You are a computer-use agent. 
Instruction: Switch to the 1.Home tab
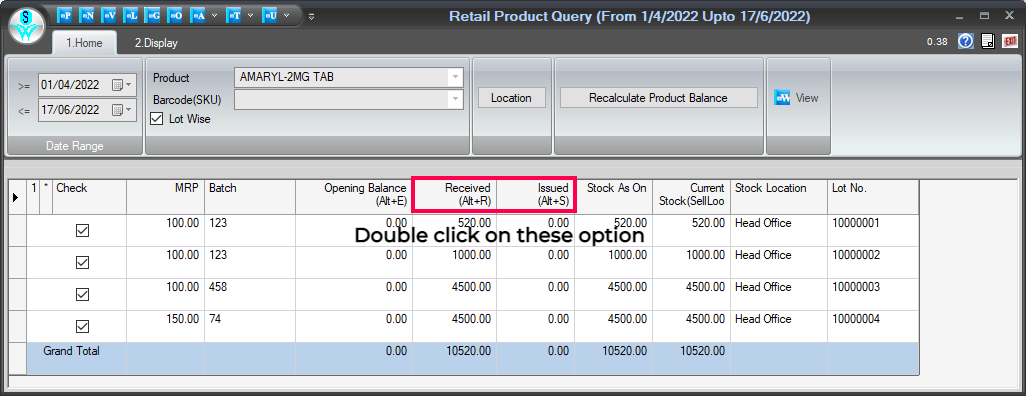pyautogui.click(x=83, y=43)
